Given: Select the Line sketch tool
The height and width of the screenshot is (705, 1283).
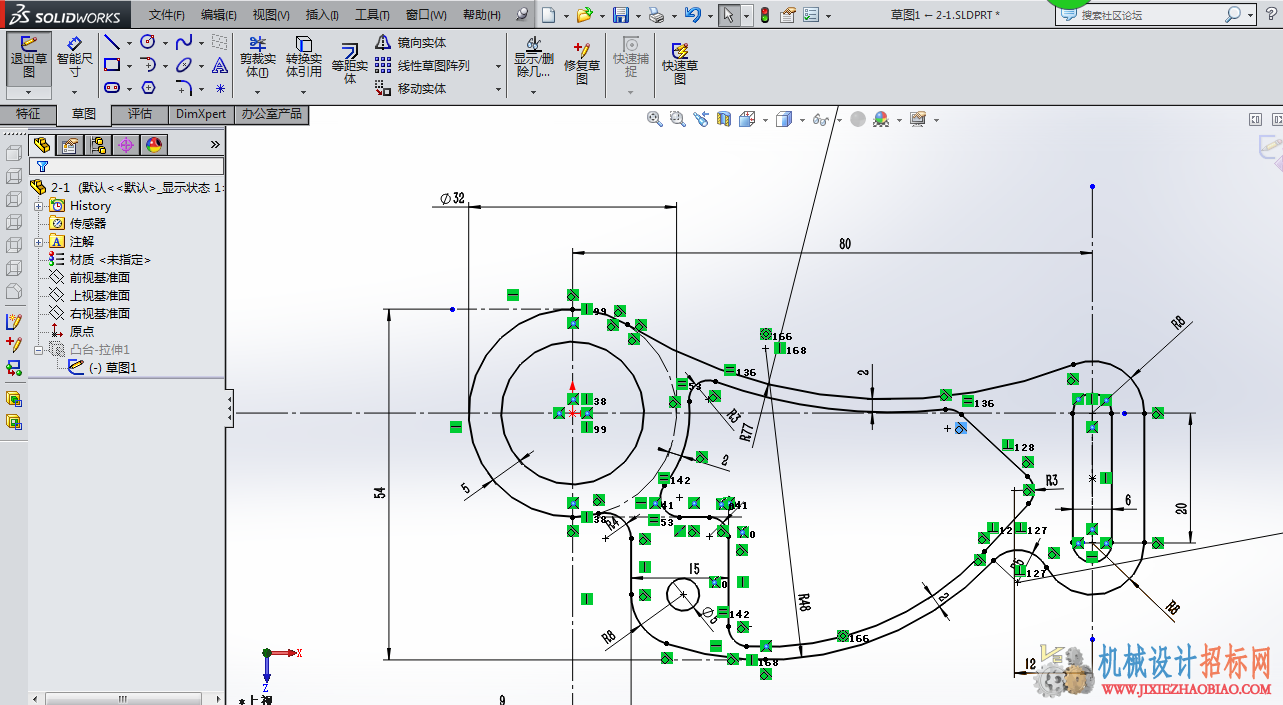Looking at the screenshot, I should 112,42.
